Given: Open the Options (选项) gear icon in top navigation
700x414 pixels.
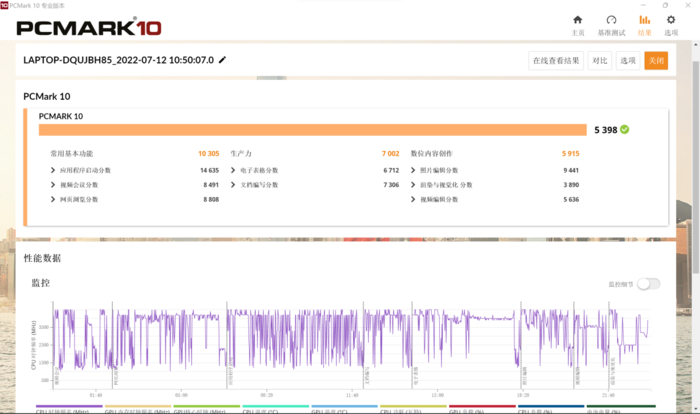Looking at the screenshot, I should [671, 20].
